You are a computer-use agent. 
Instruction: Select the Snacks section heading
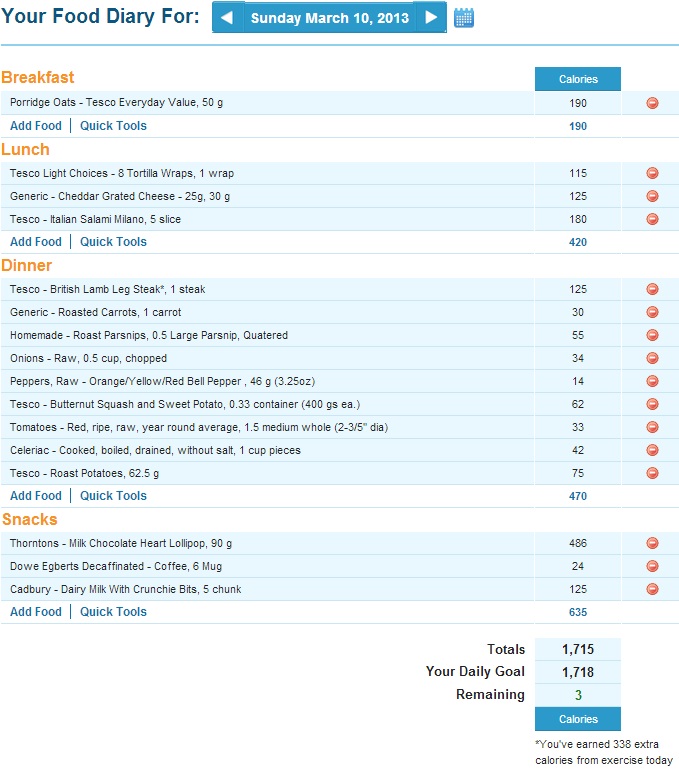tap(30, 519)
